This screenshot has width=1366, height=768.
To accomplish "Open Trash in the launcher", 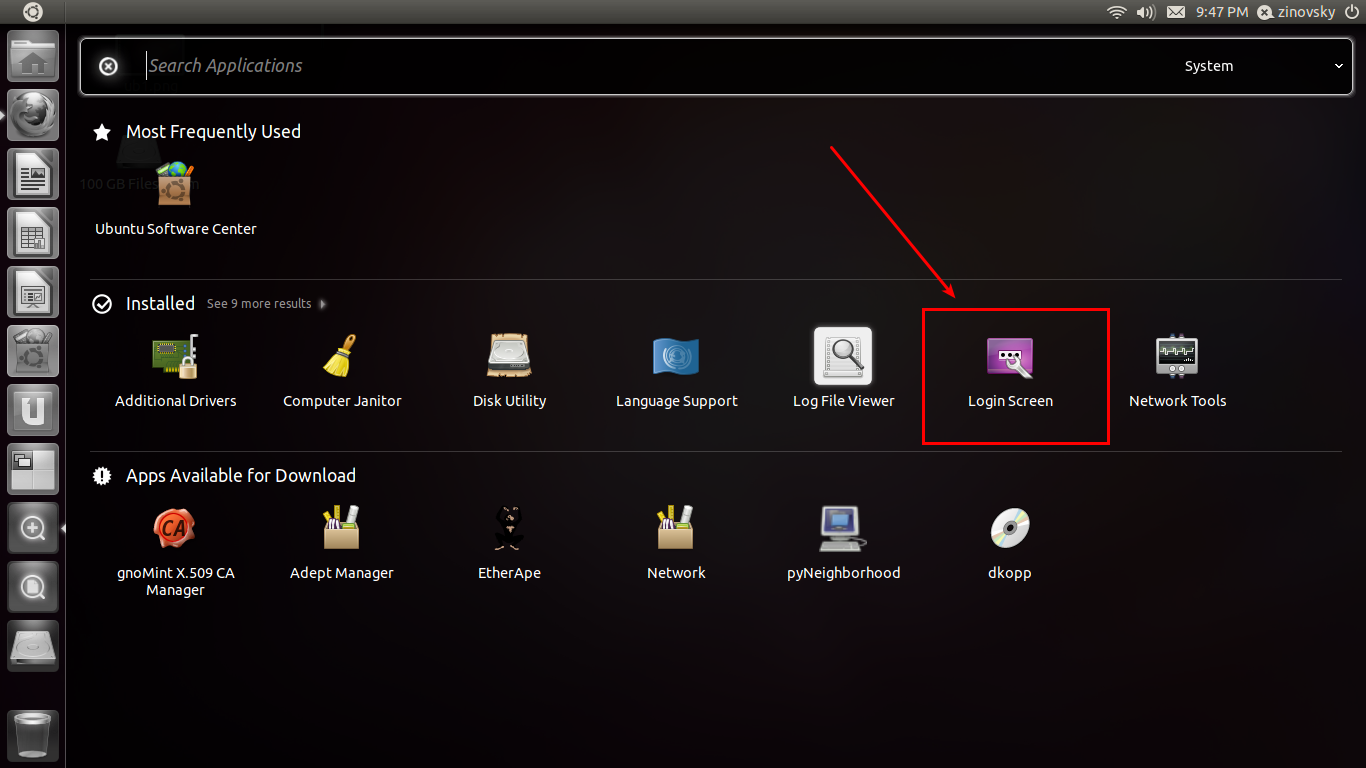I will coord(33,736).
